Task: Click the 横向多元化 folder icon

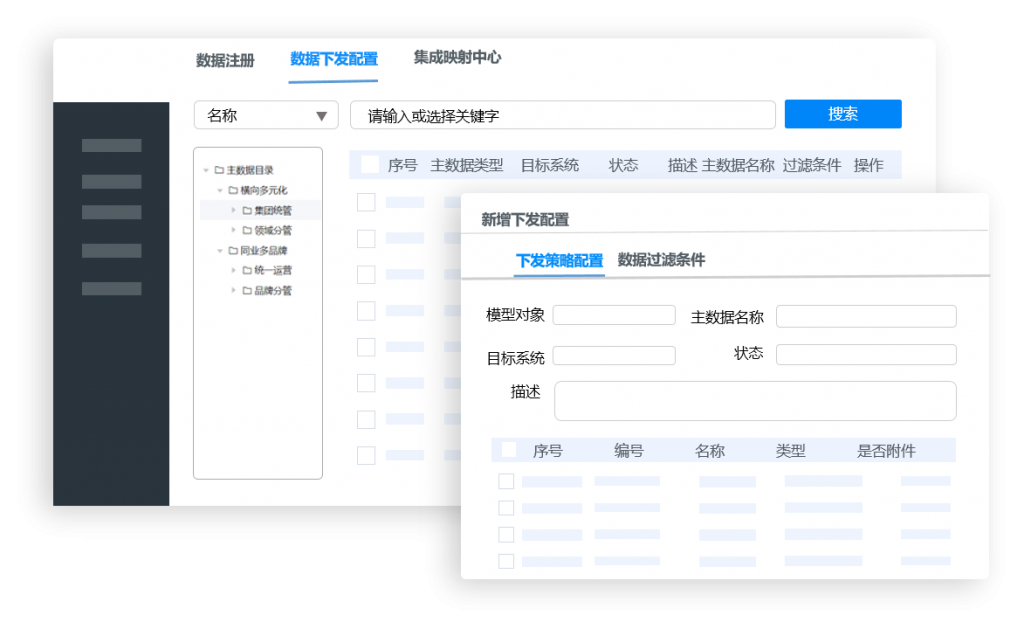Action: 232,190
